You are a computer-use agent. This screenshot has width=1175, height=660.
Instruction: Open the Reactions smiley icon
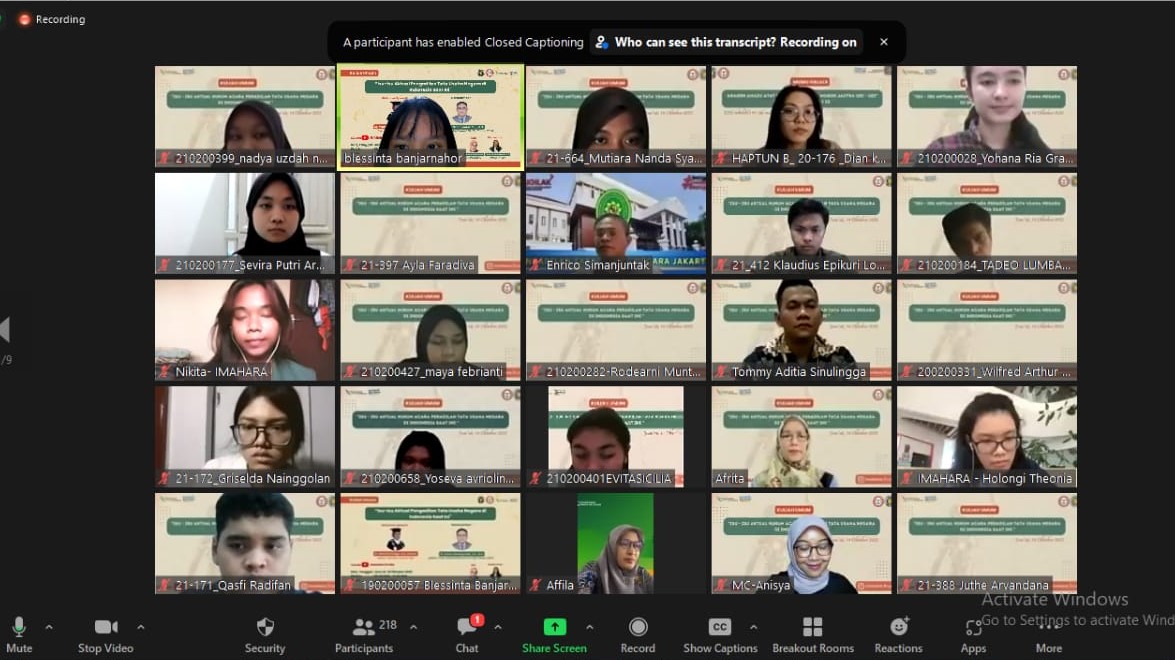pos(898,626)
